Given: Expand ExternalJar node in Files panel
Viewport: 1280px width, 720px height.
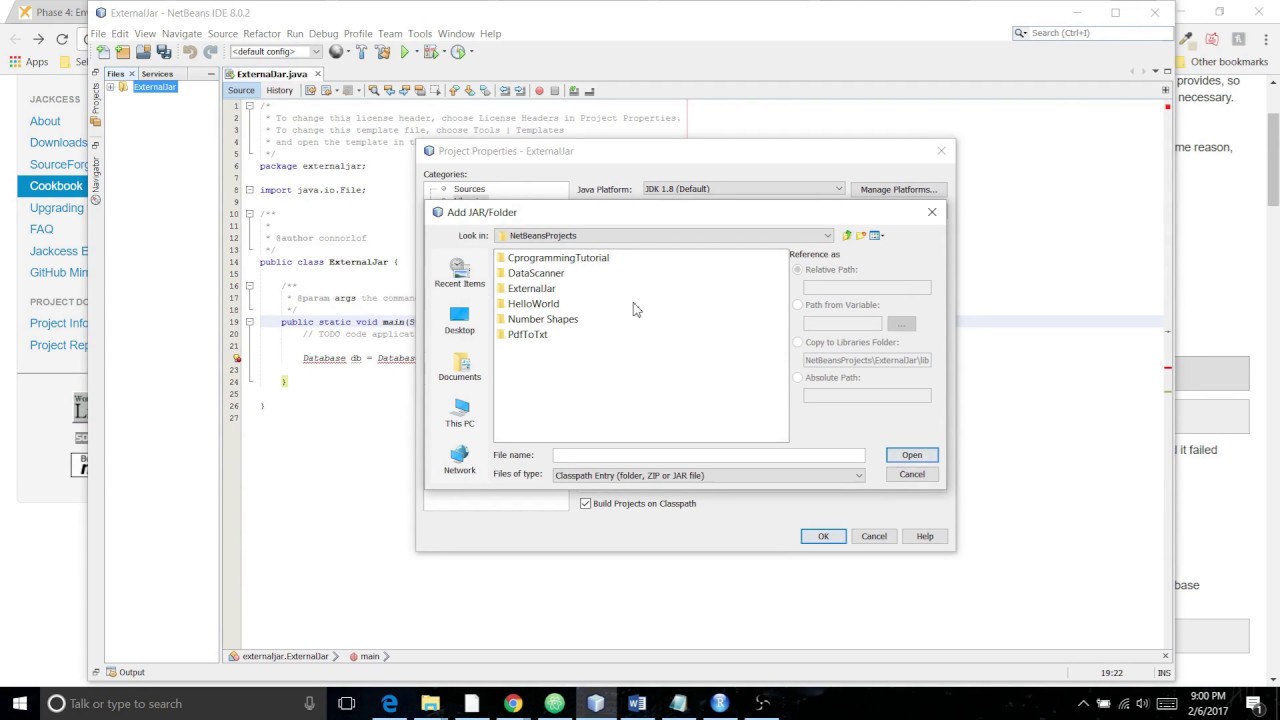Looking at the screenshot, I should [110, 87].
